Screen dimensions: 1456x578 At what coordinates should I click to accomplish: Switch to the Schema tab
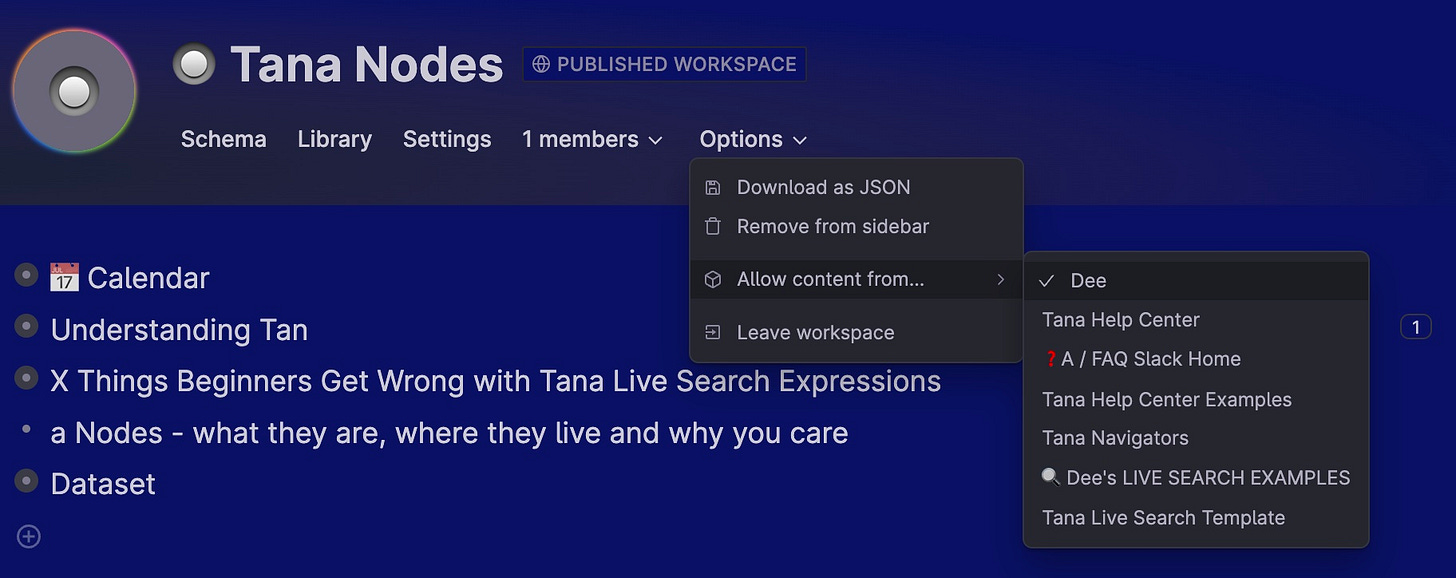[224, 139]
